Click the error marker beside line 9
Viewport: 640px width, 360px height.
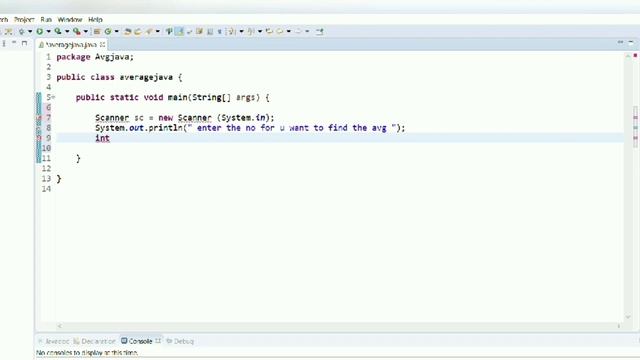coord(39,138)
